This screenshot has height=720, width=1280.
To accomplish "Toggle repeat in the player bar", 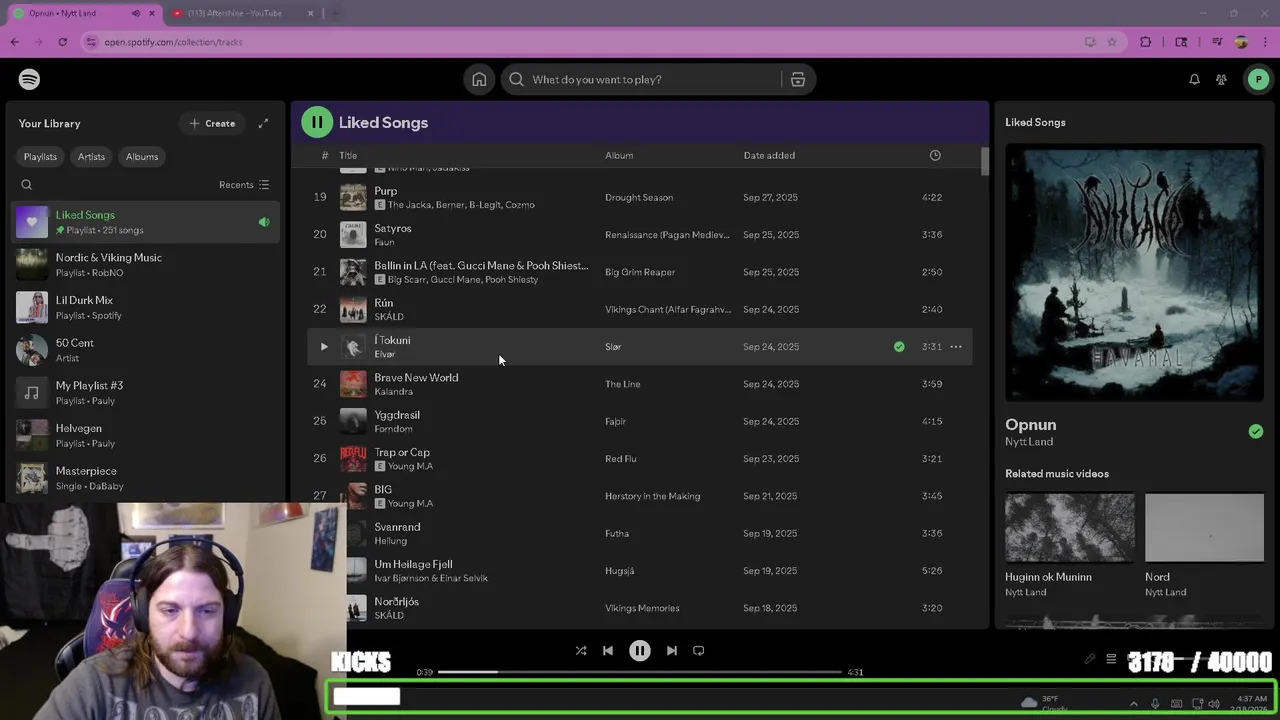I will pos(699,651).
